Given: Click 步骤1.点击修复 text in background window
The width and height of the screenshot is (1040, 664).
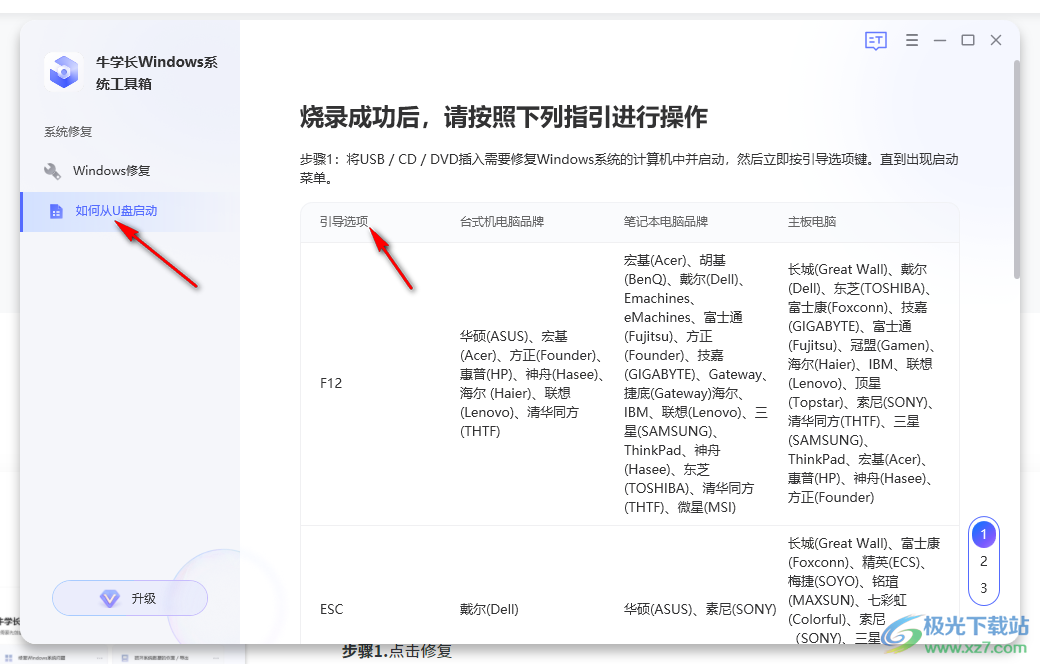Looking at the screenshot, I should click(x=397, y=651).
